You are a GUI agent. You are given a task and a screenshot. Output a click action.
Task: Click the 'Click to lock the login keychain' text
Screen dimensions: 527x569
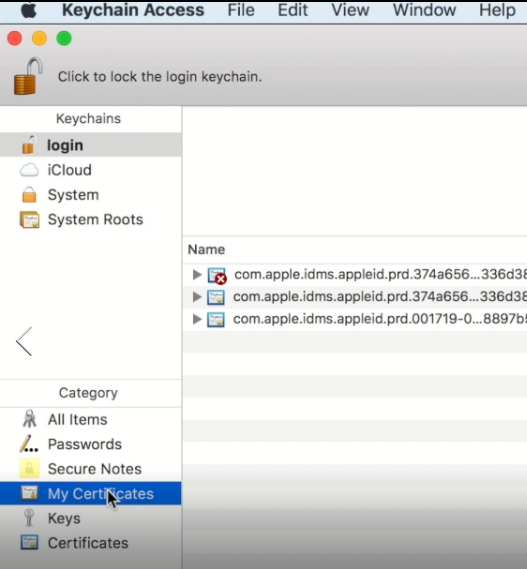click(x=160, y=77)
